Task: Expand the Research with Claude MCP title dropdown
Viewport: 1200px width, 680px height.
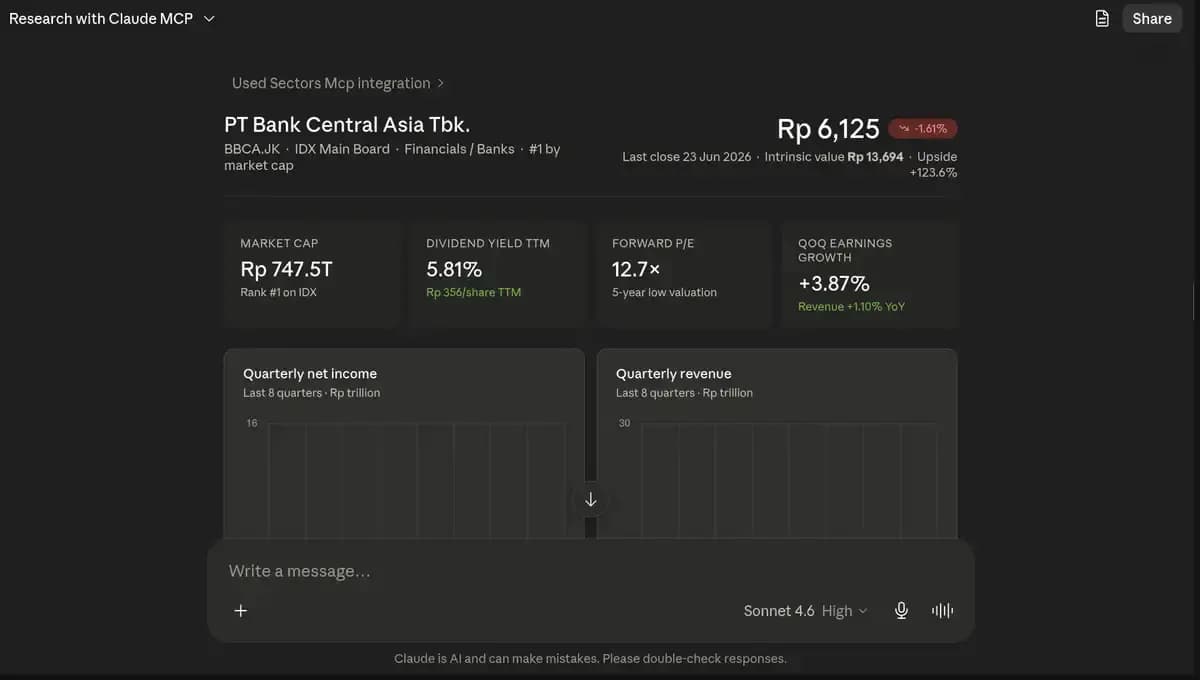Action: pos(112,18)
